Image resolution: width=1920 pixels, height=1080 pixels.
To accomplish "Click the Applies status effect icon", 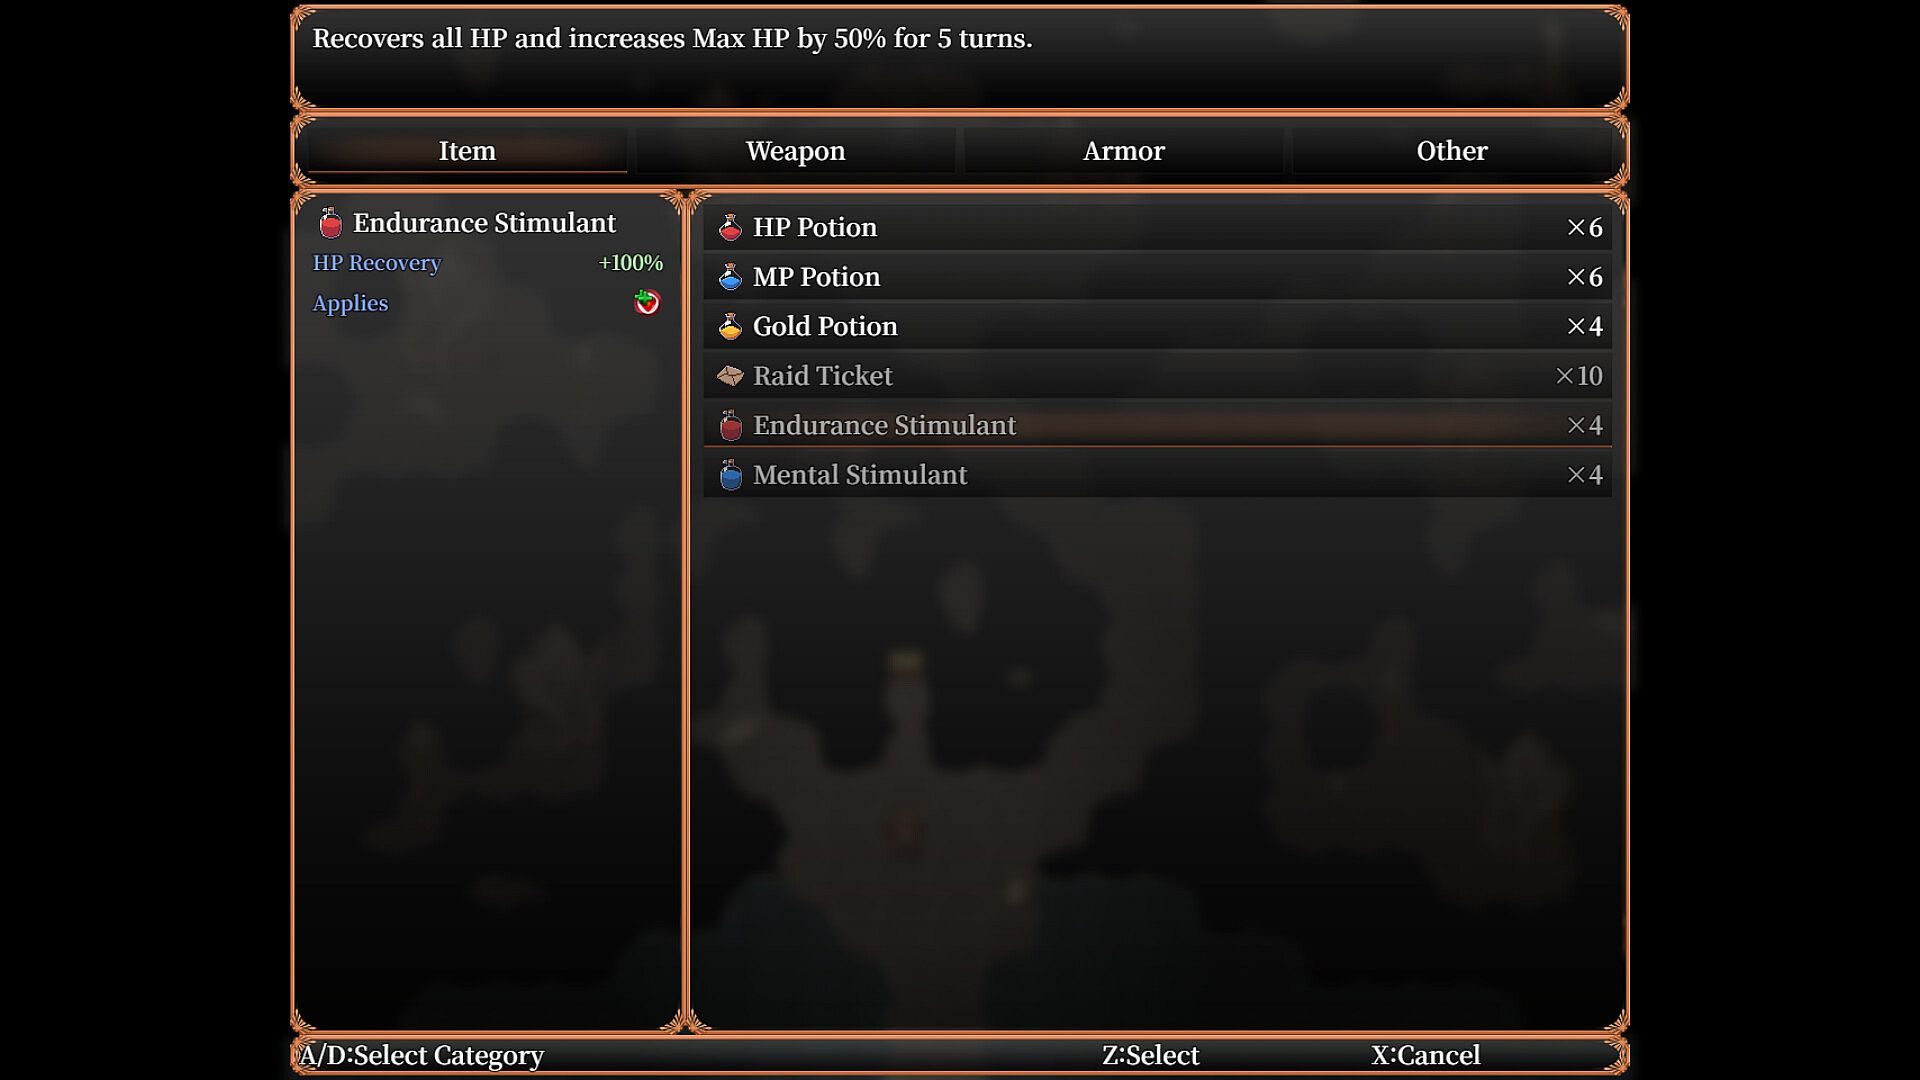I will click(647, 302).
